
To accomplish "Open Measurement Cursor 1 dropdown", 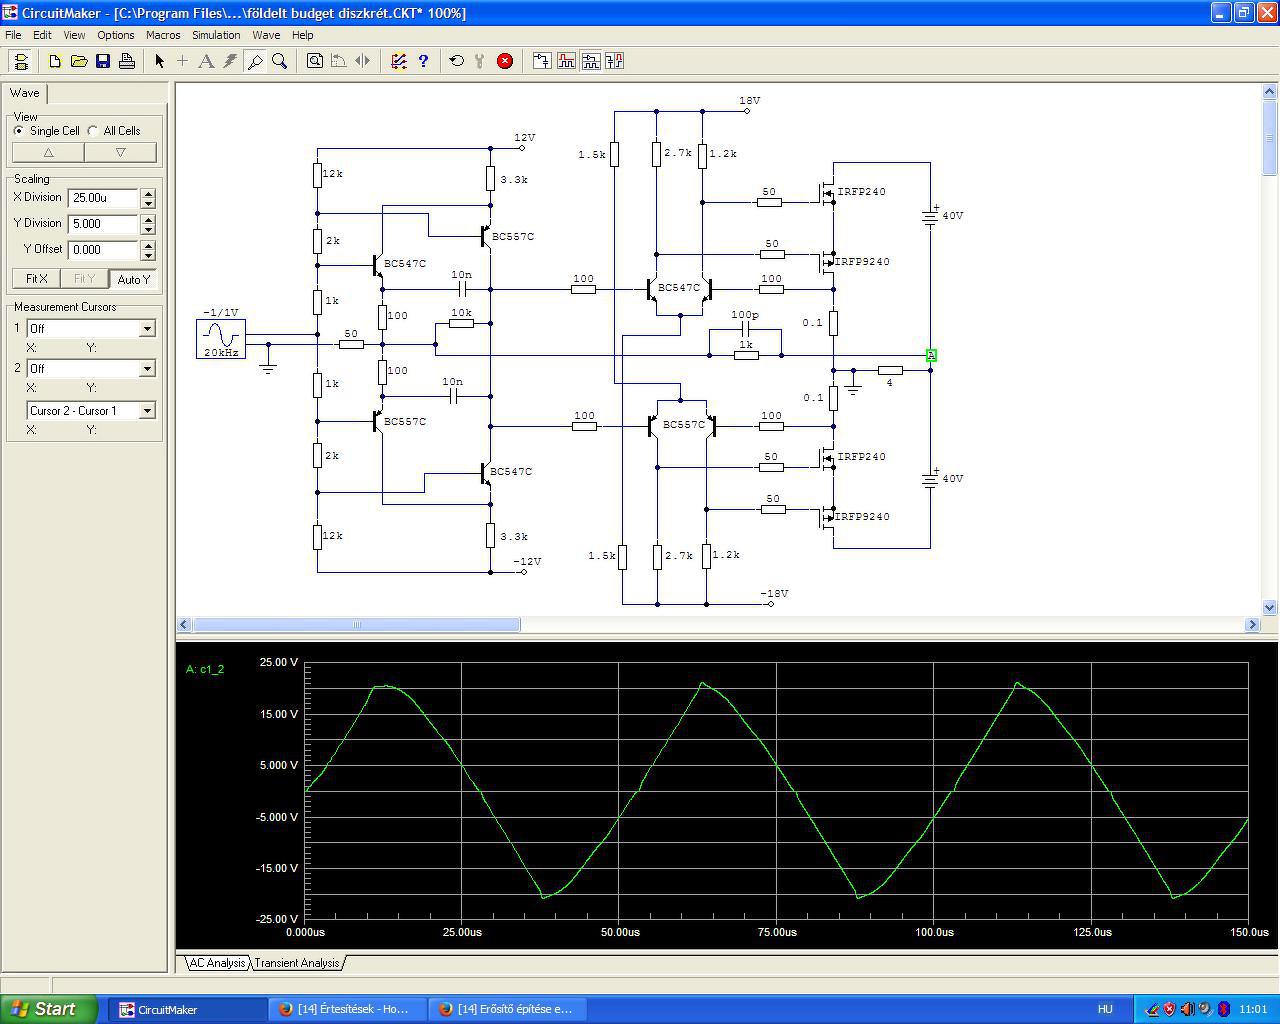I will pos(147,329).
